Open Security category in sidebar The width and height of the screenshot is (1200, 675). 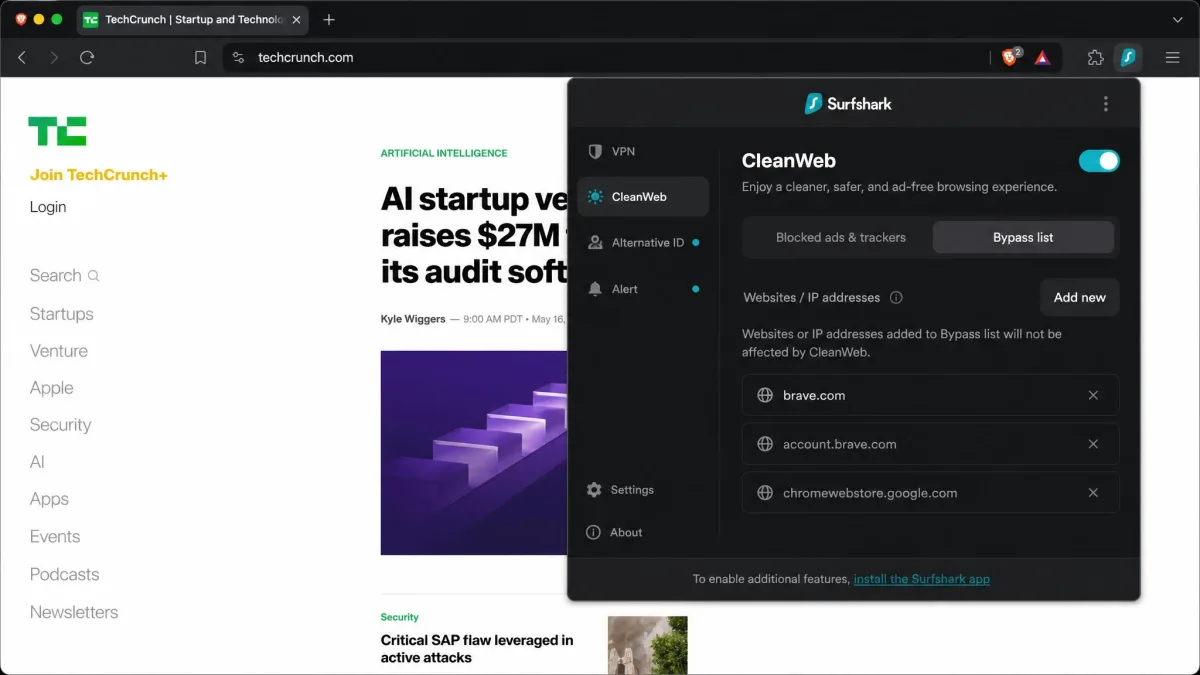point(60,425)
